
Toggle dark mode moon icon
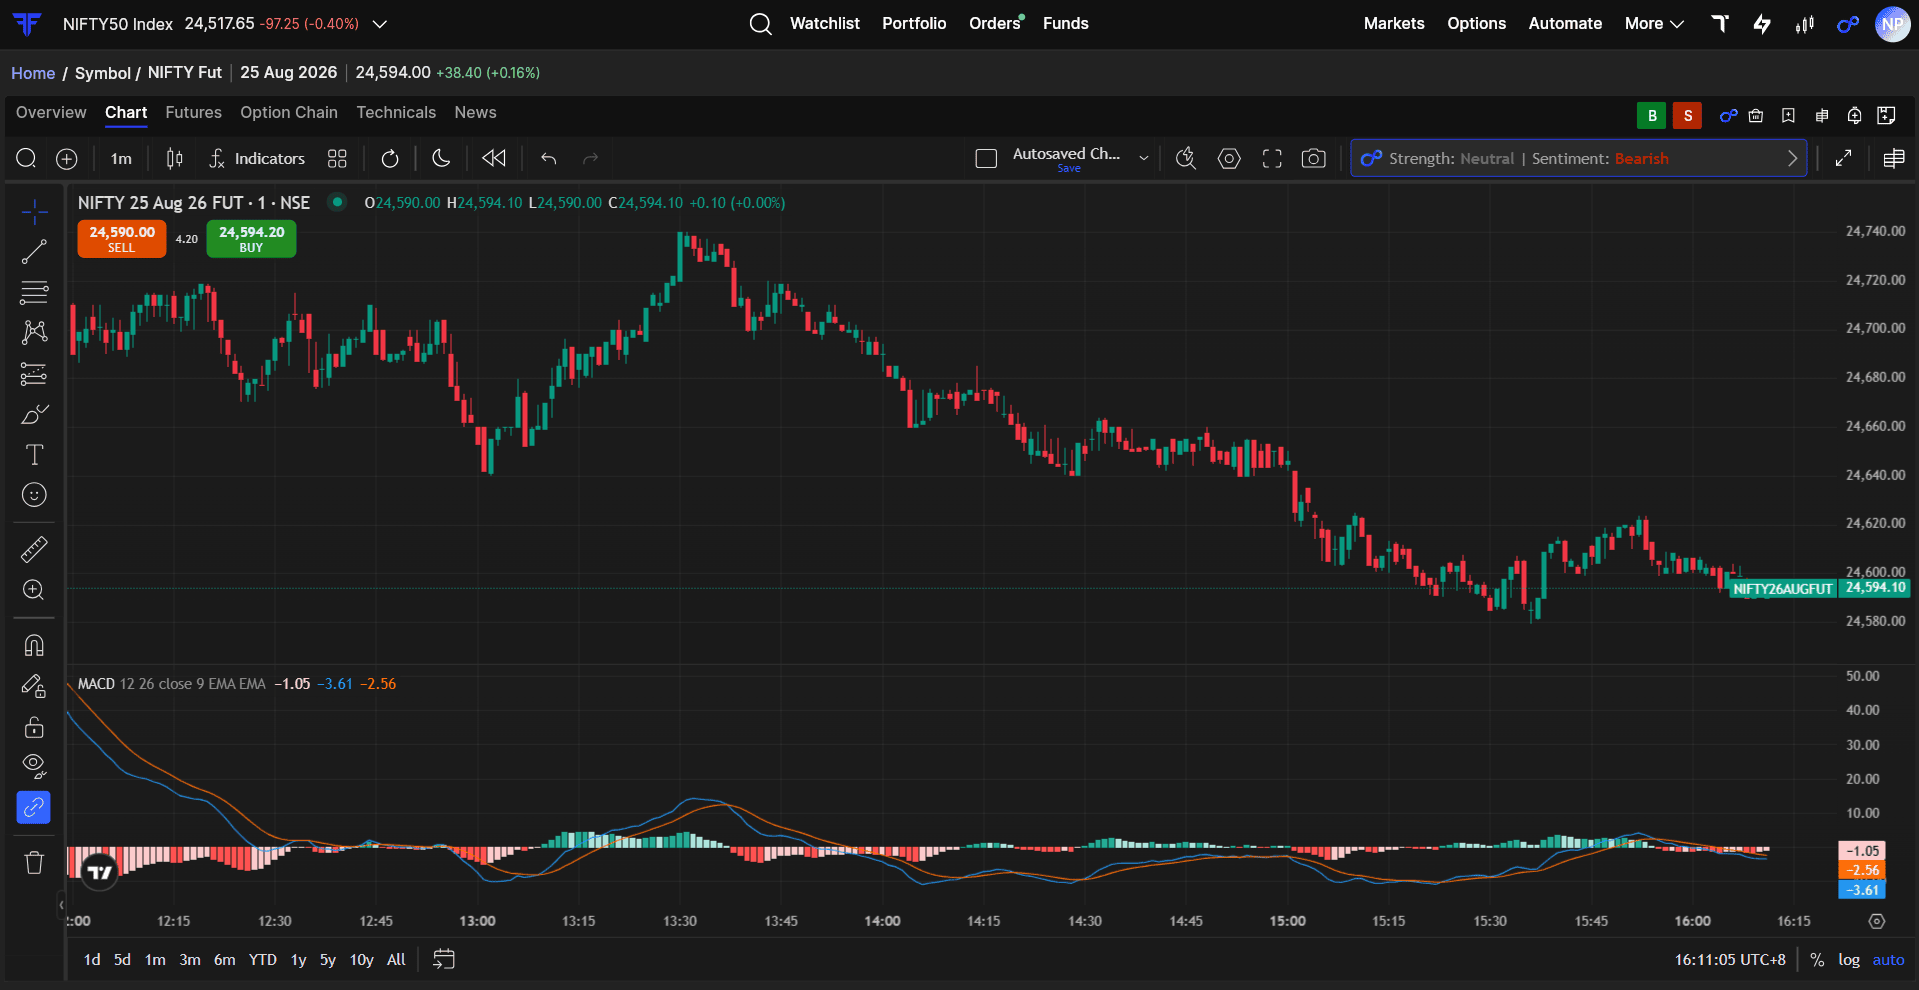click(x=441, y=158)
